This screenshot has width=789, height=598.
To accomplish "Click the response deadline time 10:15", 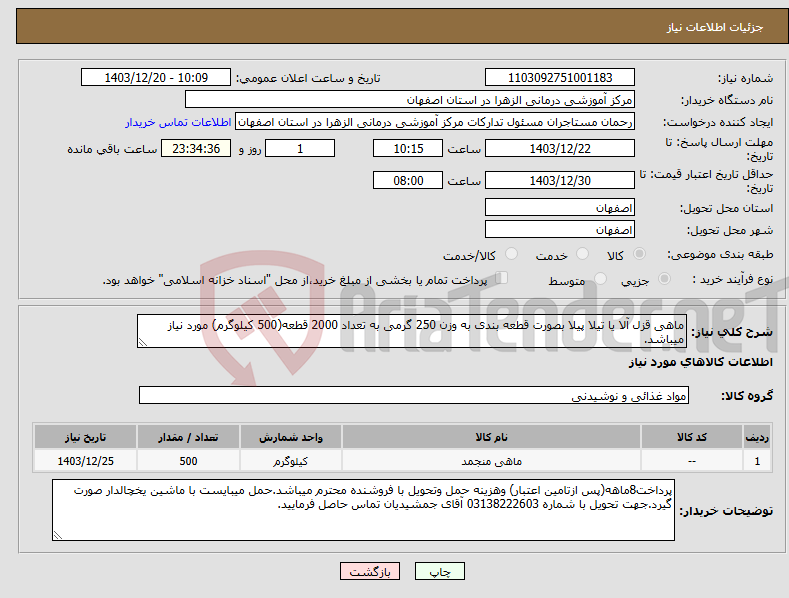I will 408,148.
